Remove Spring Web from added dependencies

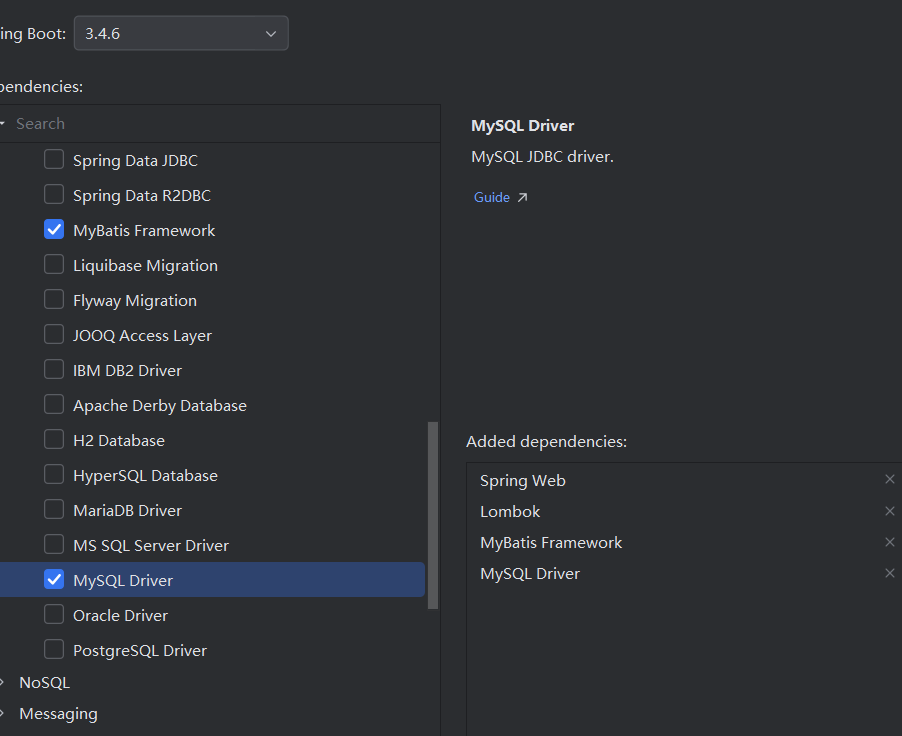[x=889, y=479]
